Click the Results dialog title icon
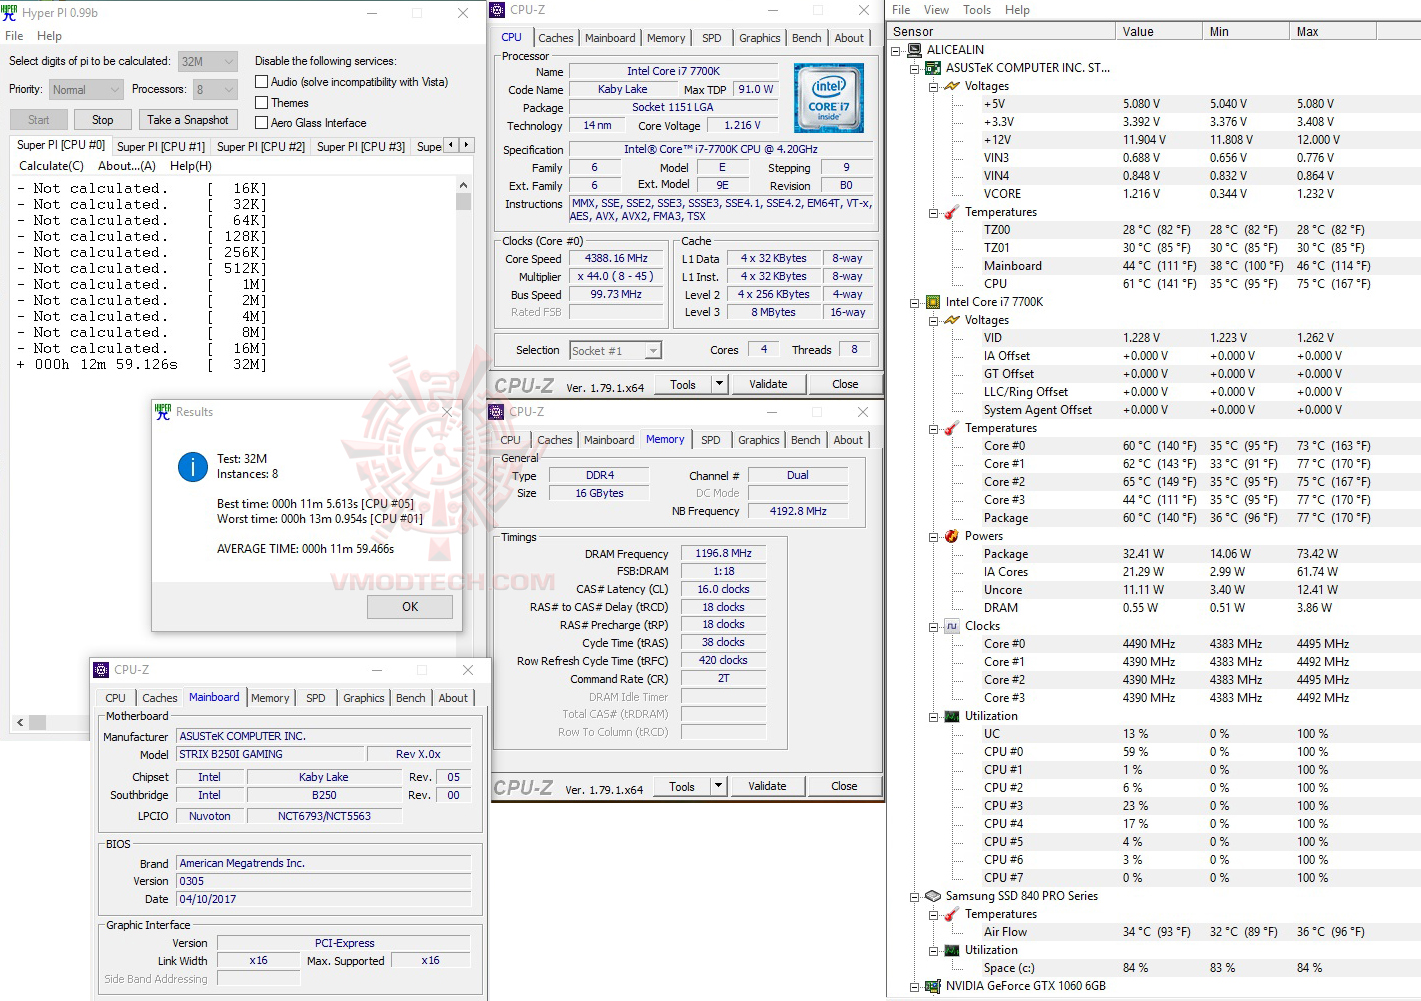Screen dimensions: 1421x1001 163,412
